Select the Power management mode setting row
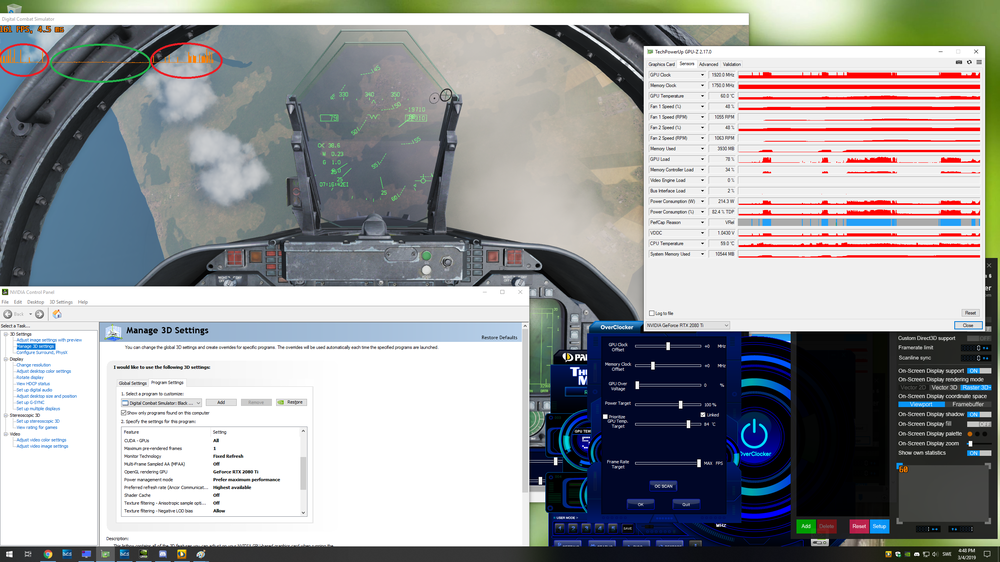 (210, 480)
